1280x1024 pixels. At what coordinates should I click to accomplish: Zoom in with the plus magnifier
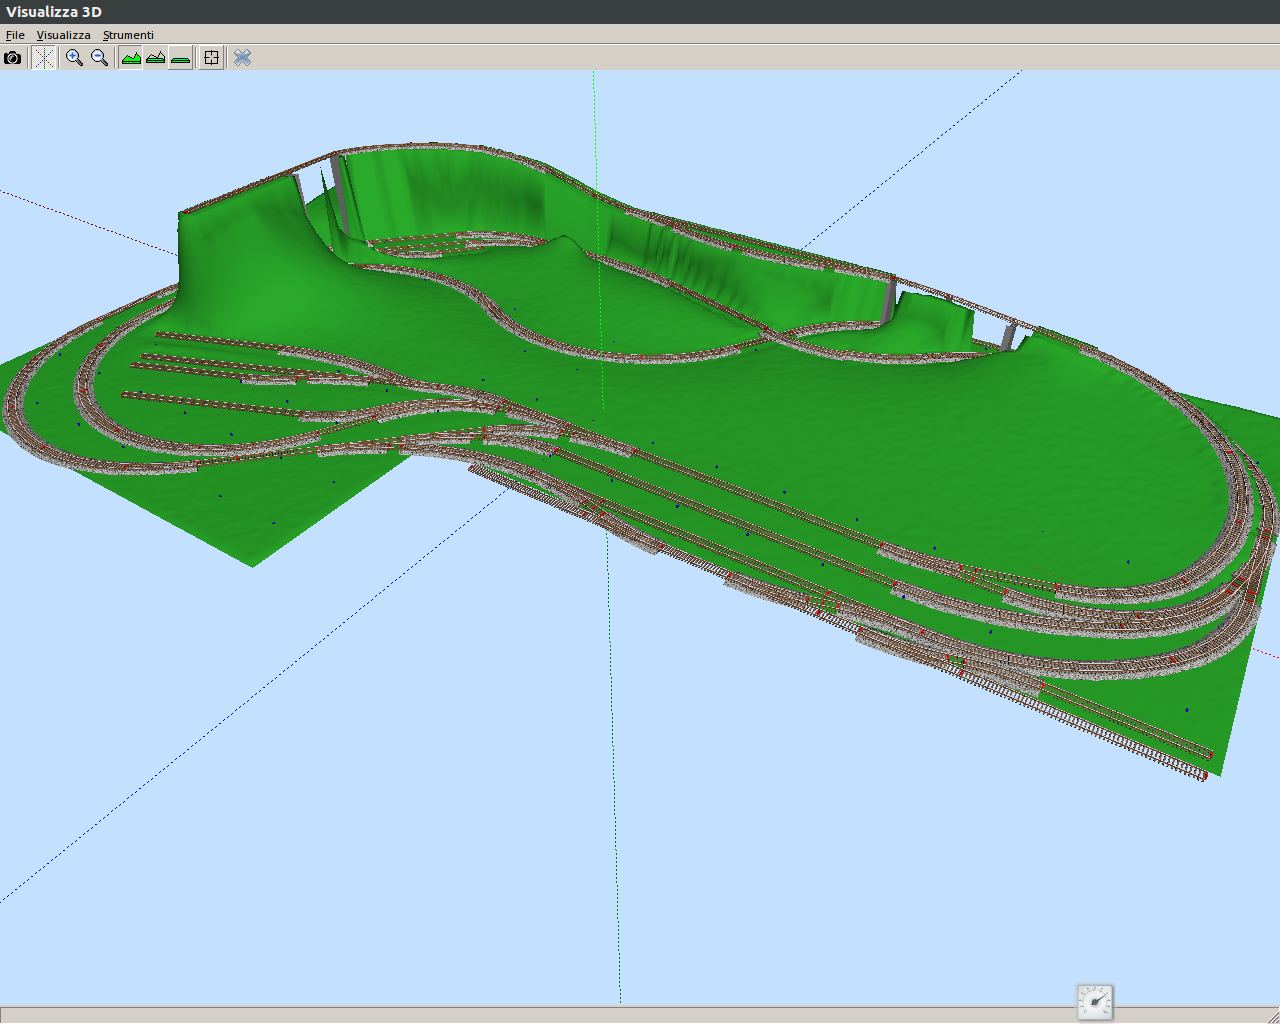click(74, 58)
